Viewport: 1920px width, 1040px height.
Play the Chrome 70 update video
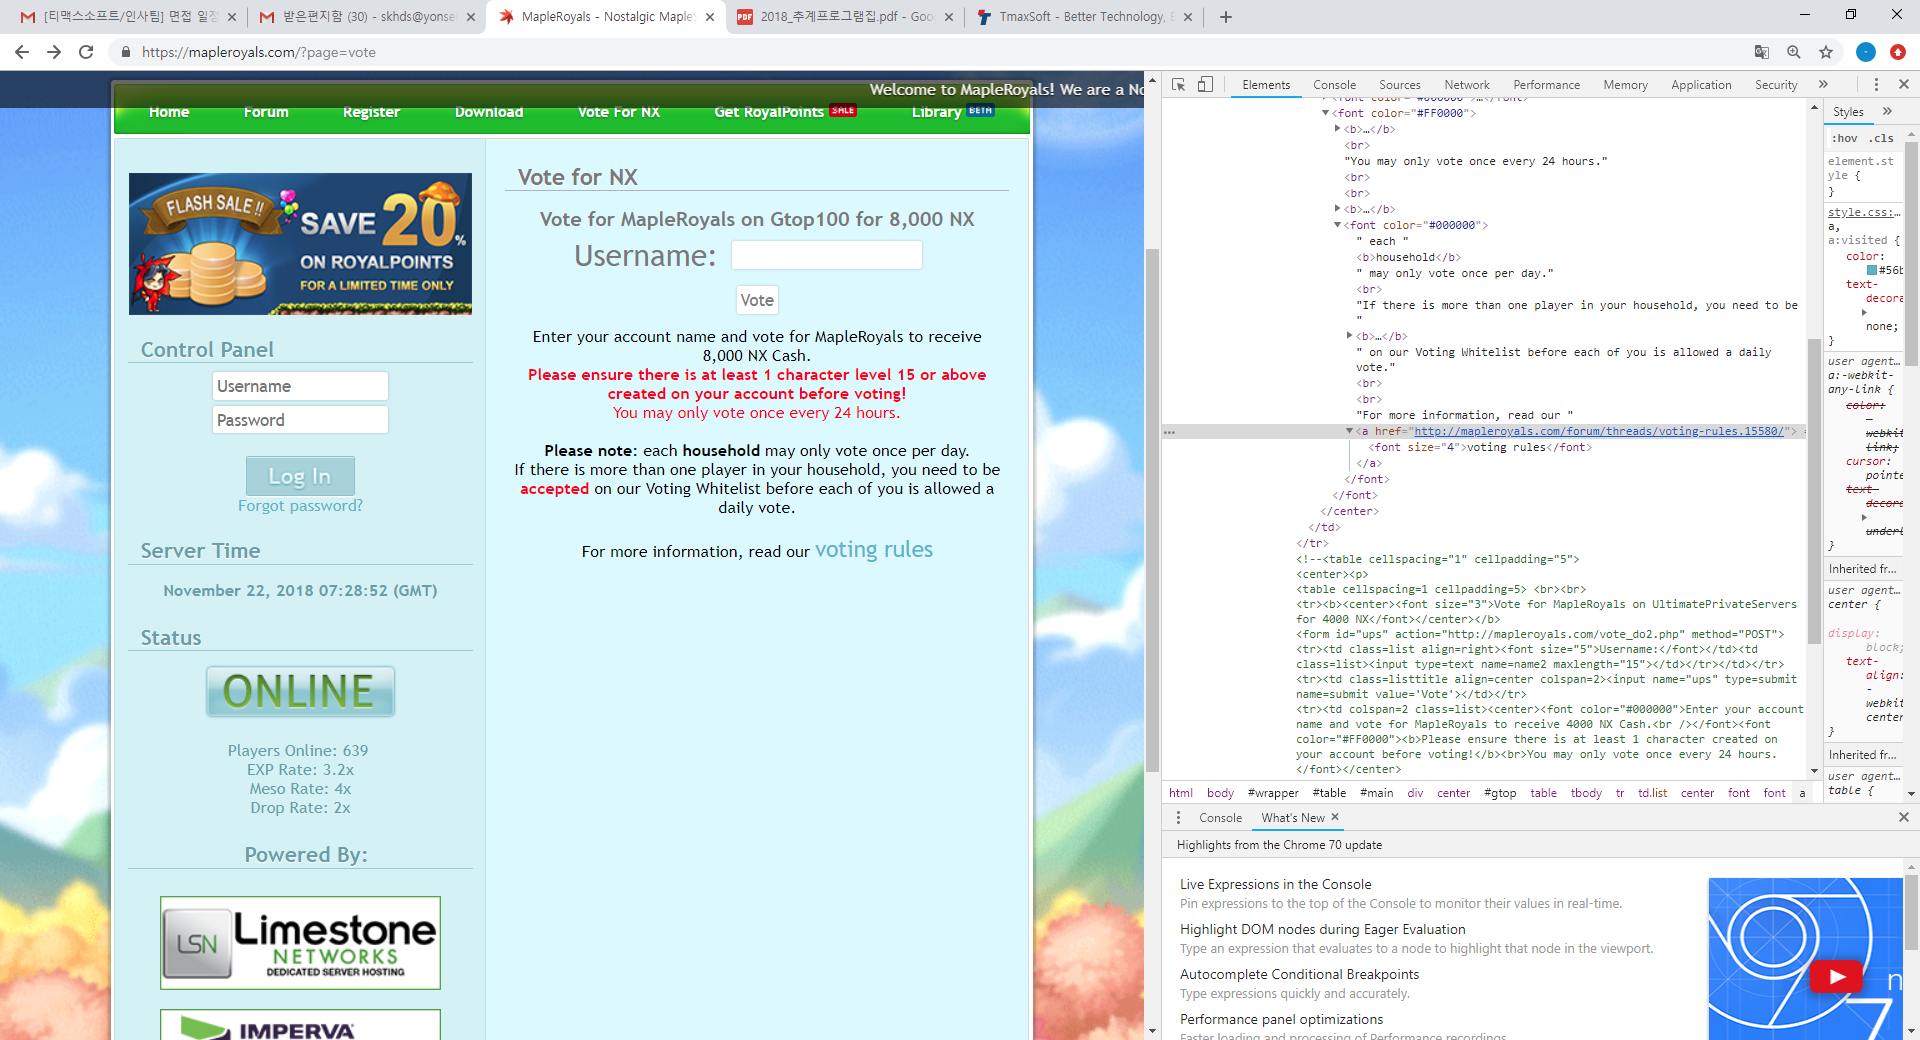tap(1837, 976)
